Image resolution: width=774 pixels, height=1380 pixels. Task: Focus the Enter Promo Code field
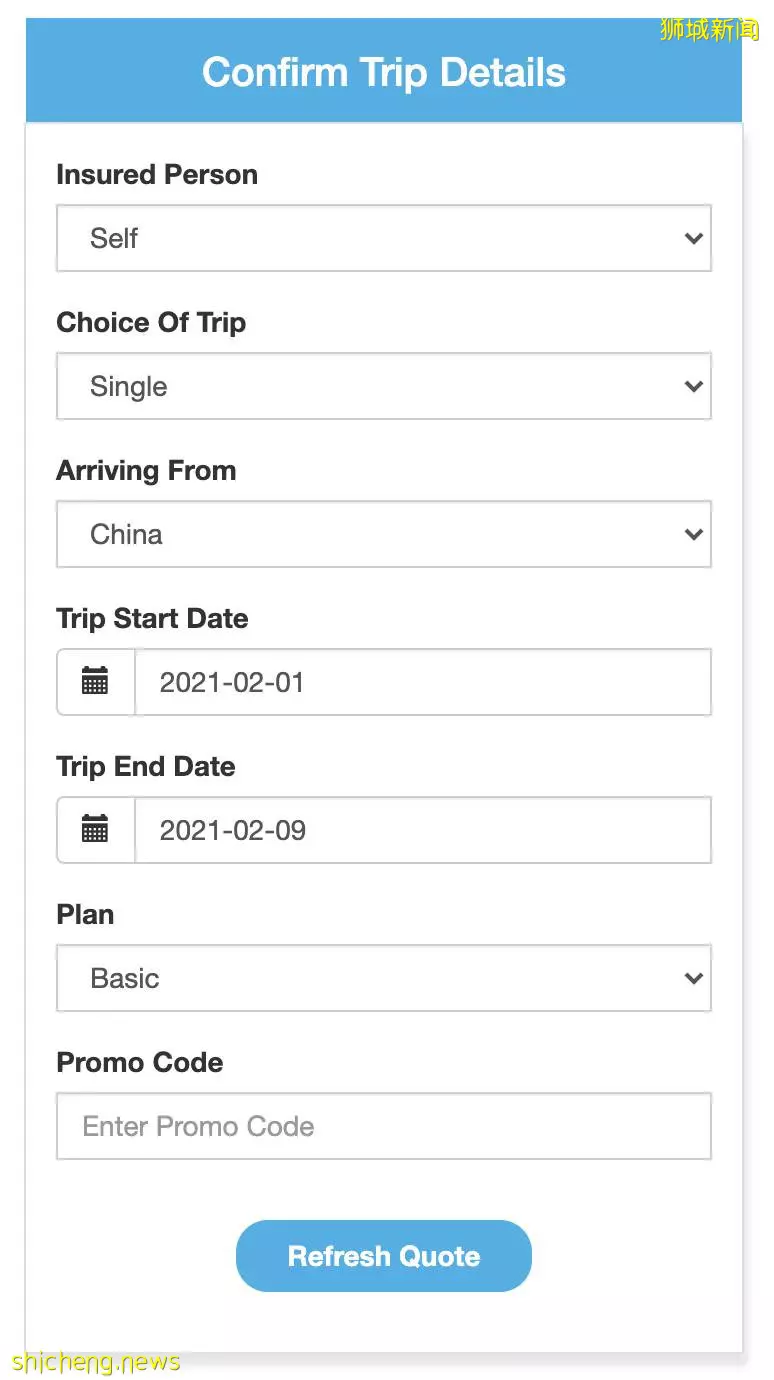tap(384, 1126)
